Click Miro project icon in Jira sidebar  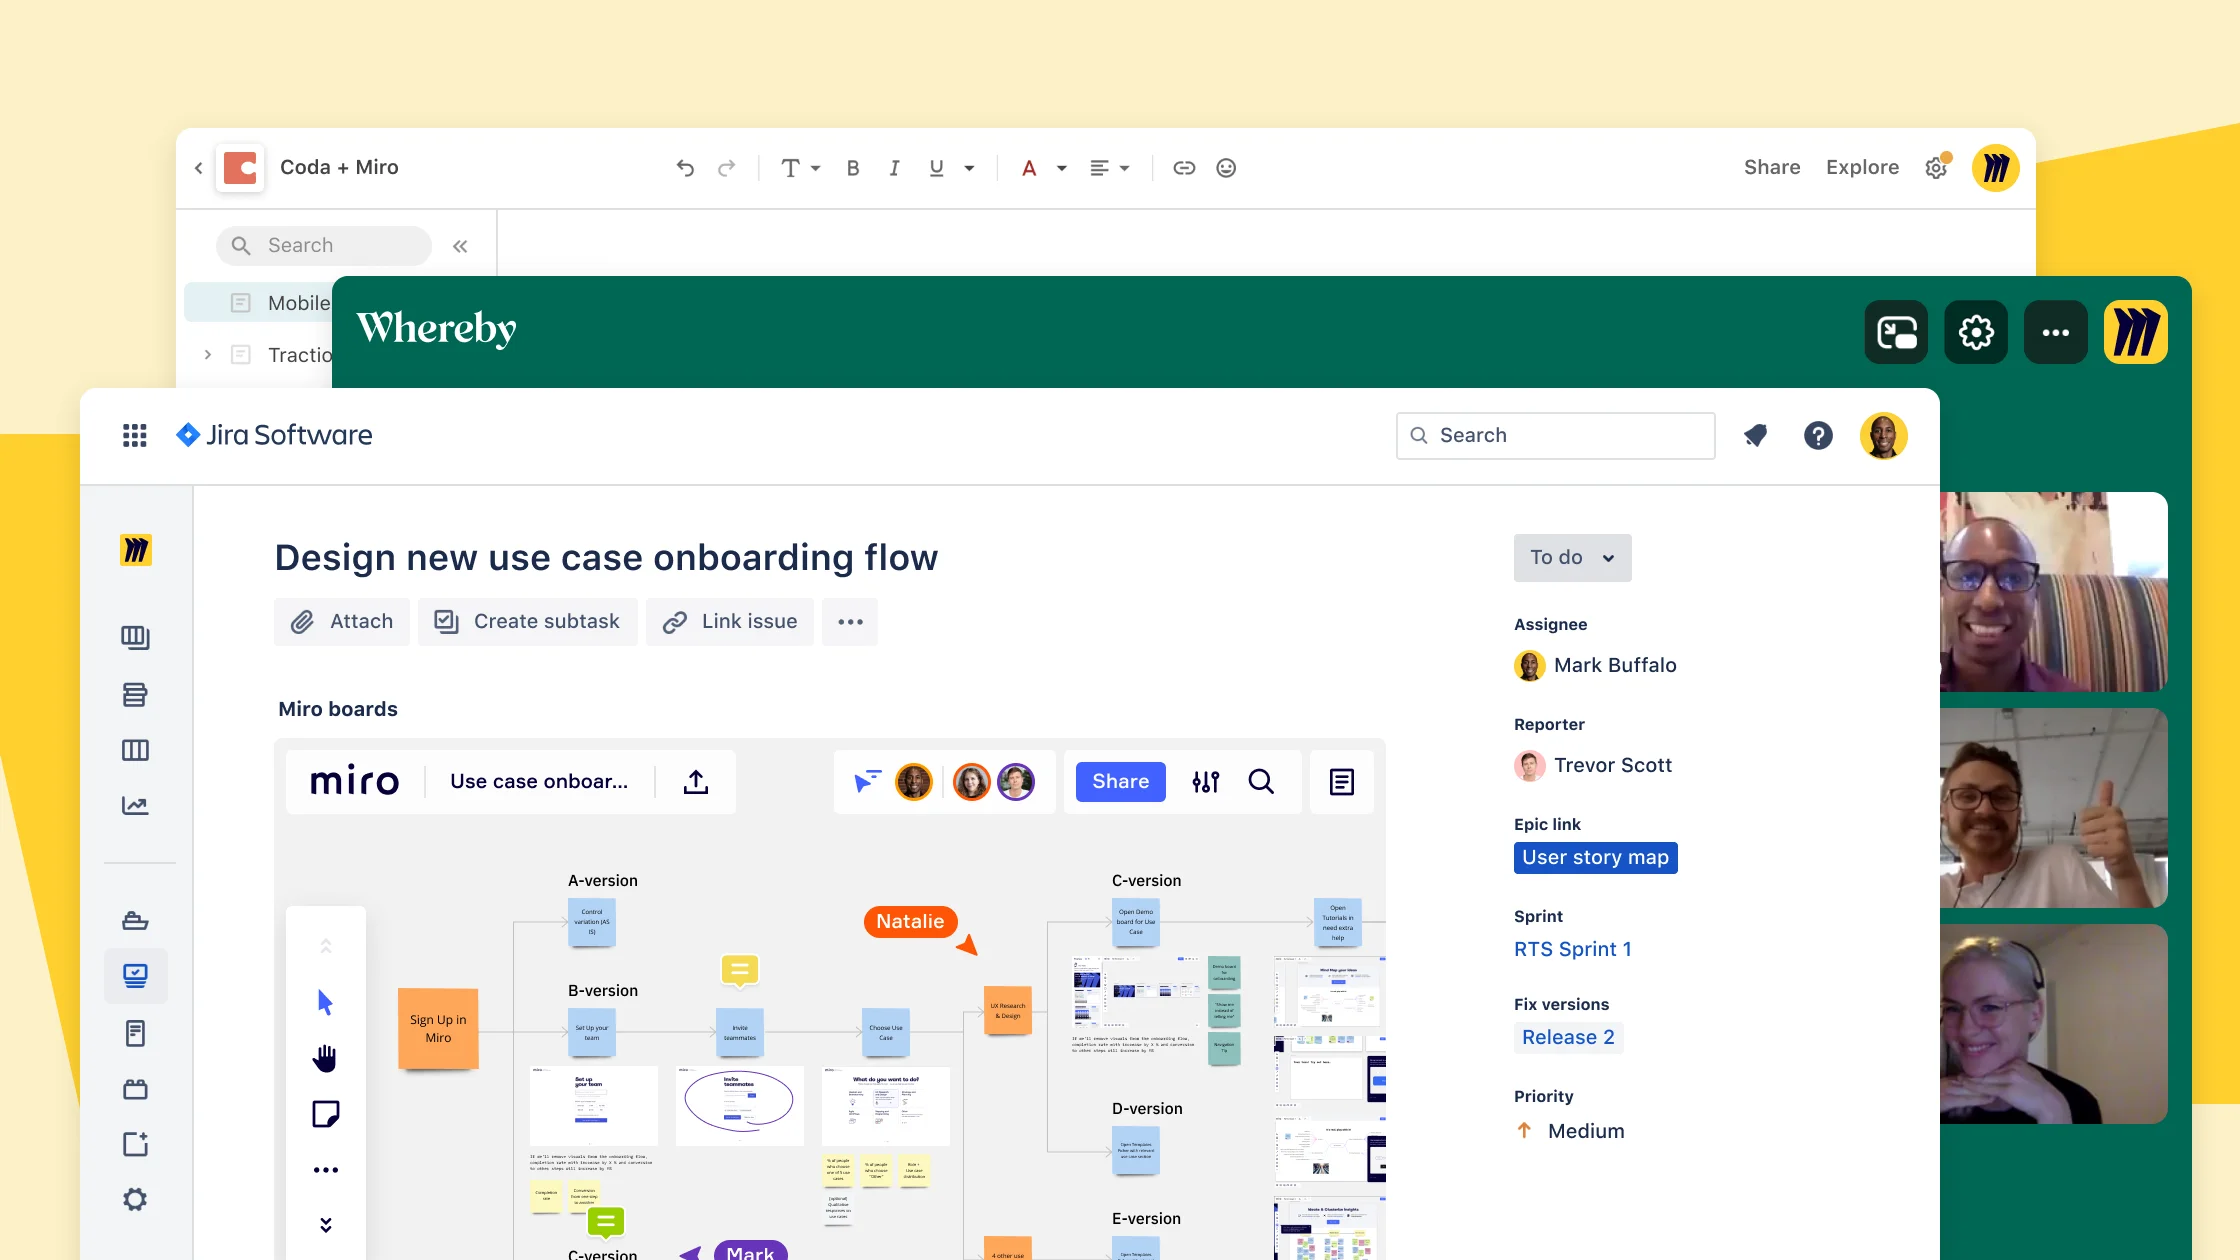click(x=136, y=550)
